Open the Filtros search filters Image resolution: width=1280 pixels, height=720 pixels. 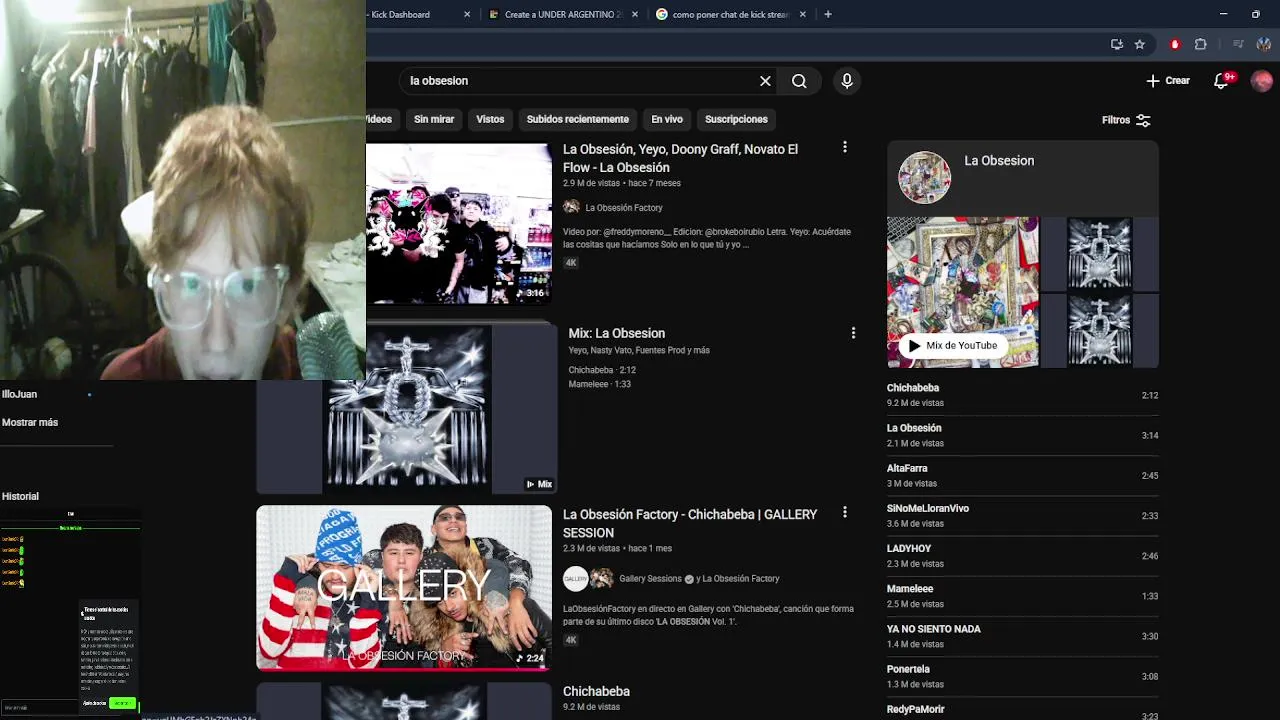[x=1126, y=120]
